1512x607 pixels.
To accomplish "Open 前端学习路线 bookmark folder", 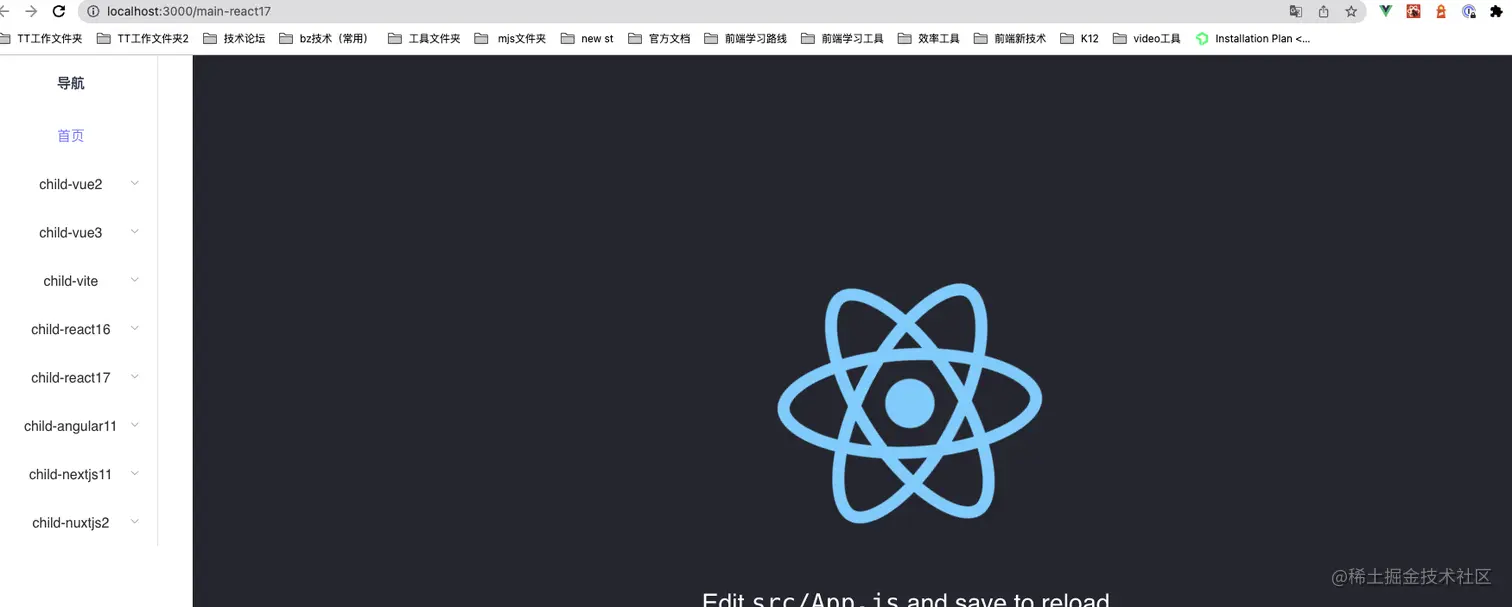I will [745, 38].
